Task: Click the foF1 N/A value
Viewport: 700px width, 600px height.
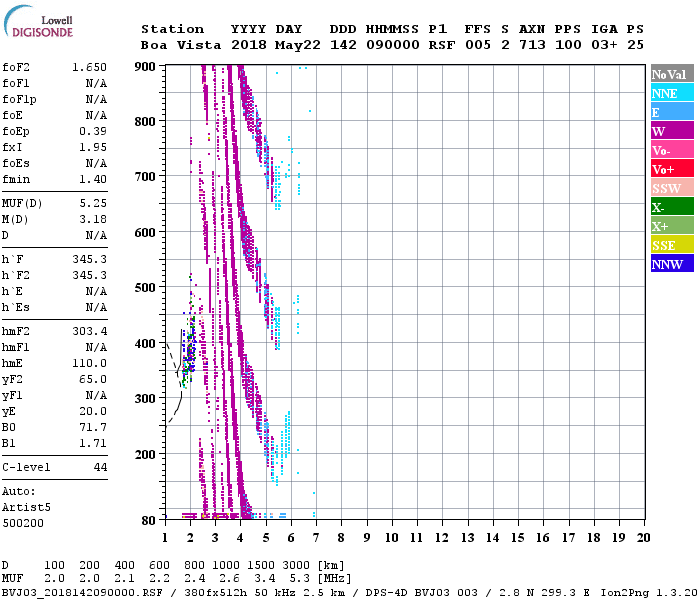Action: 96,83
